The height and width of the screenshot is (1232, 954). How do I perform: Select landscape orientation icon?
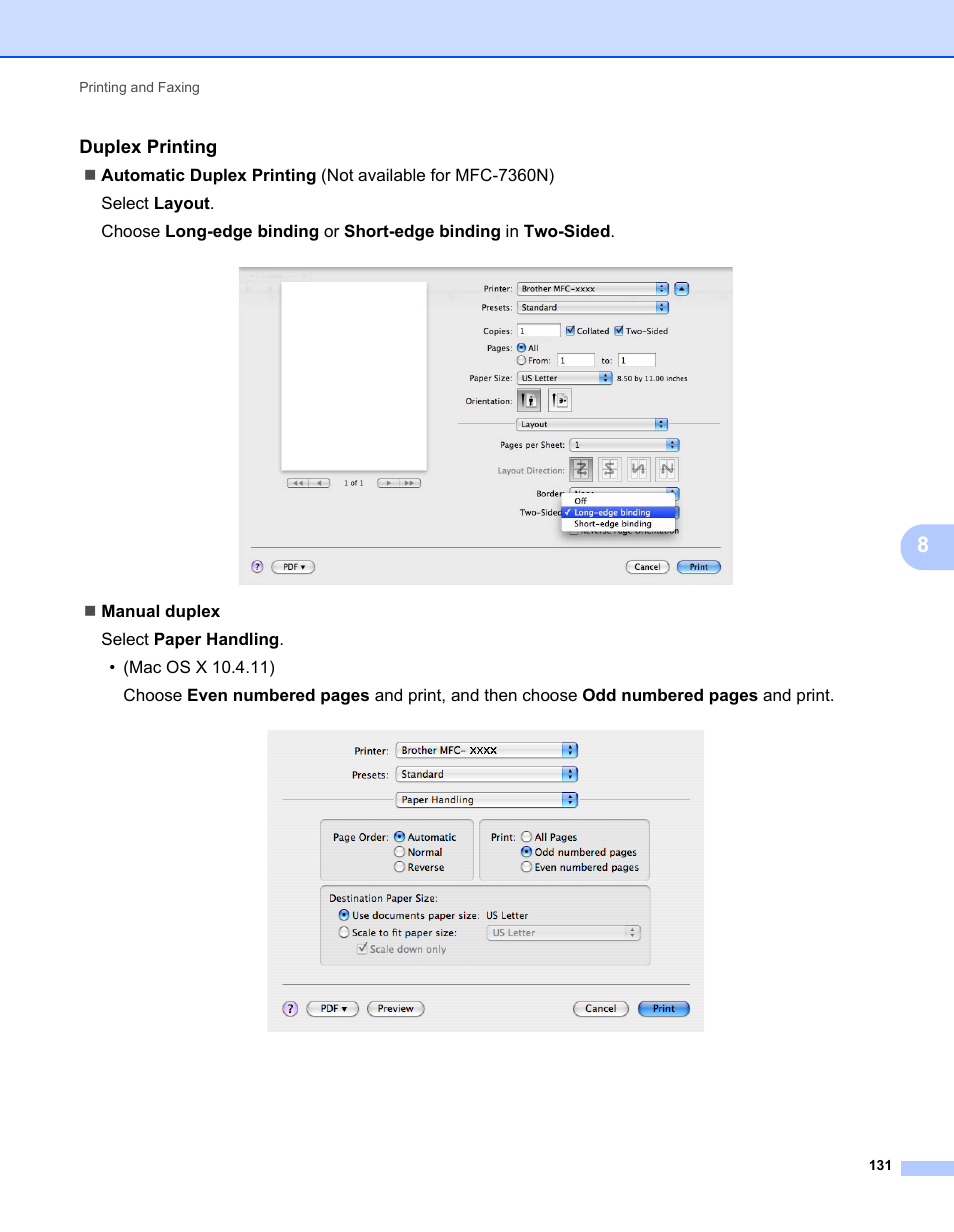click(x=559, y=400)
